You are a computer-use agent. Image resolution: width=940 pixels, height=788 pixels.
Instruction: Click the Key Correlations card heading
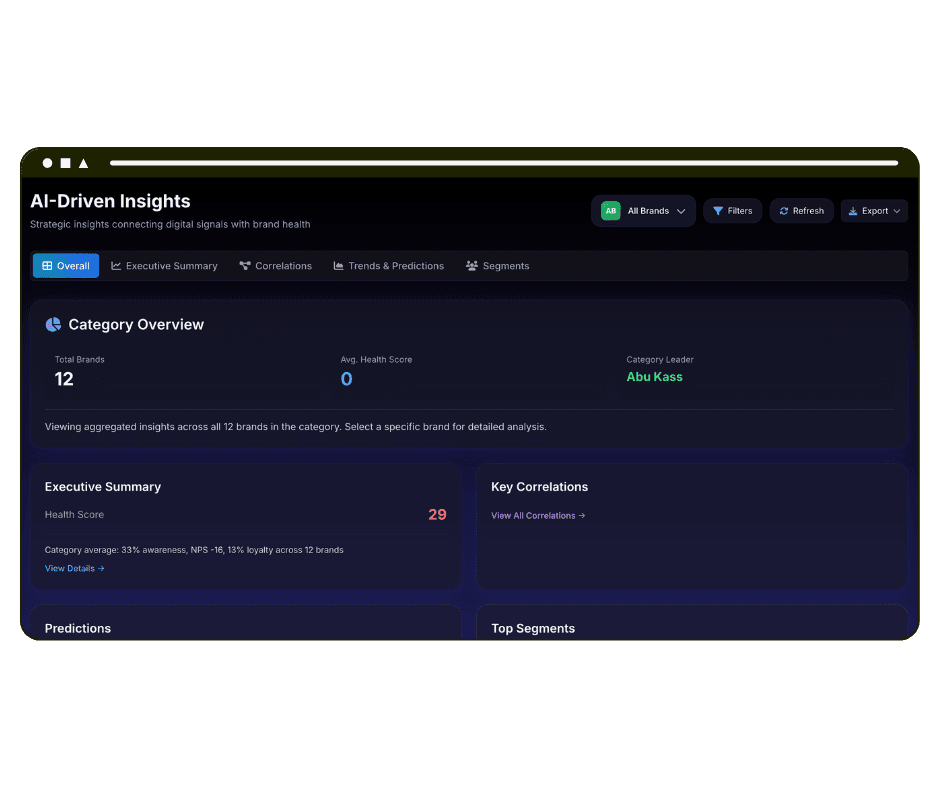pyautogui.click(x=540, y=487)
